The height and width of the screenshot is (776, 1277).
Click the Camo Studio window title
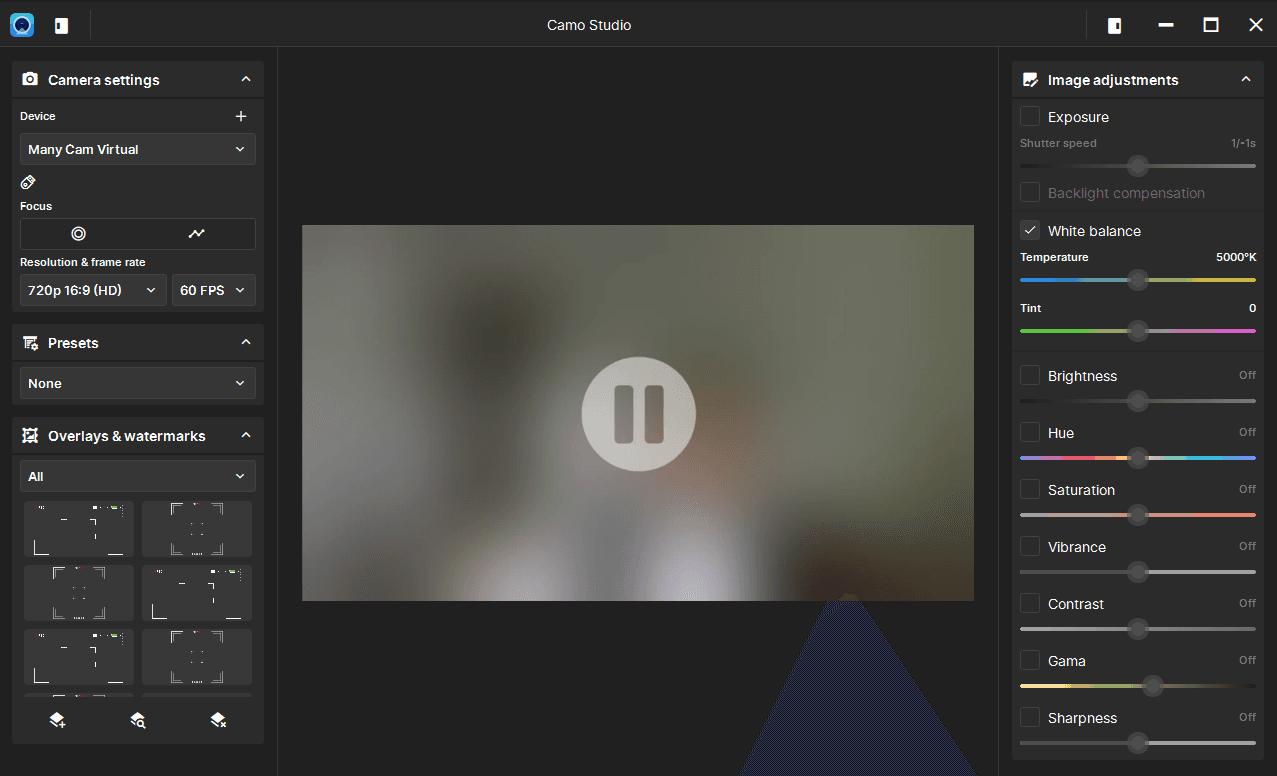(589, 25)
